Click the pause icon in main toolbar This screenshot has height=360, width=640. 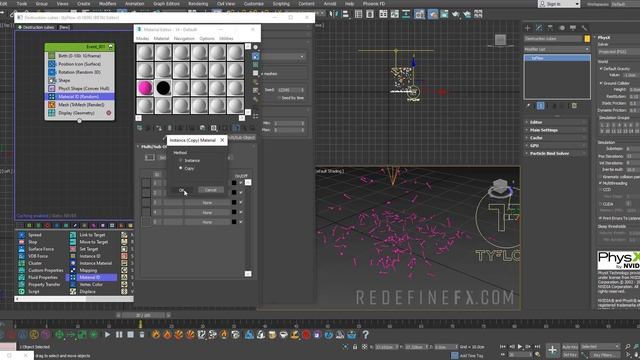click(119, 335)
